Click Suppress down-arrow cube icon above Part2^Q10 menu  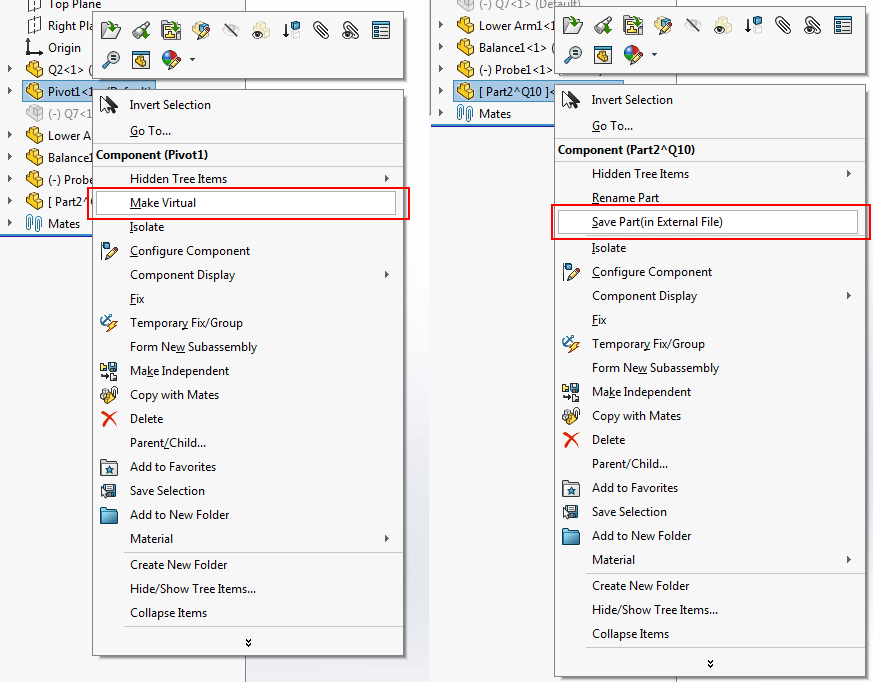coord(753,25)
